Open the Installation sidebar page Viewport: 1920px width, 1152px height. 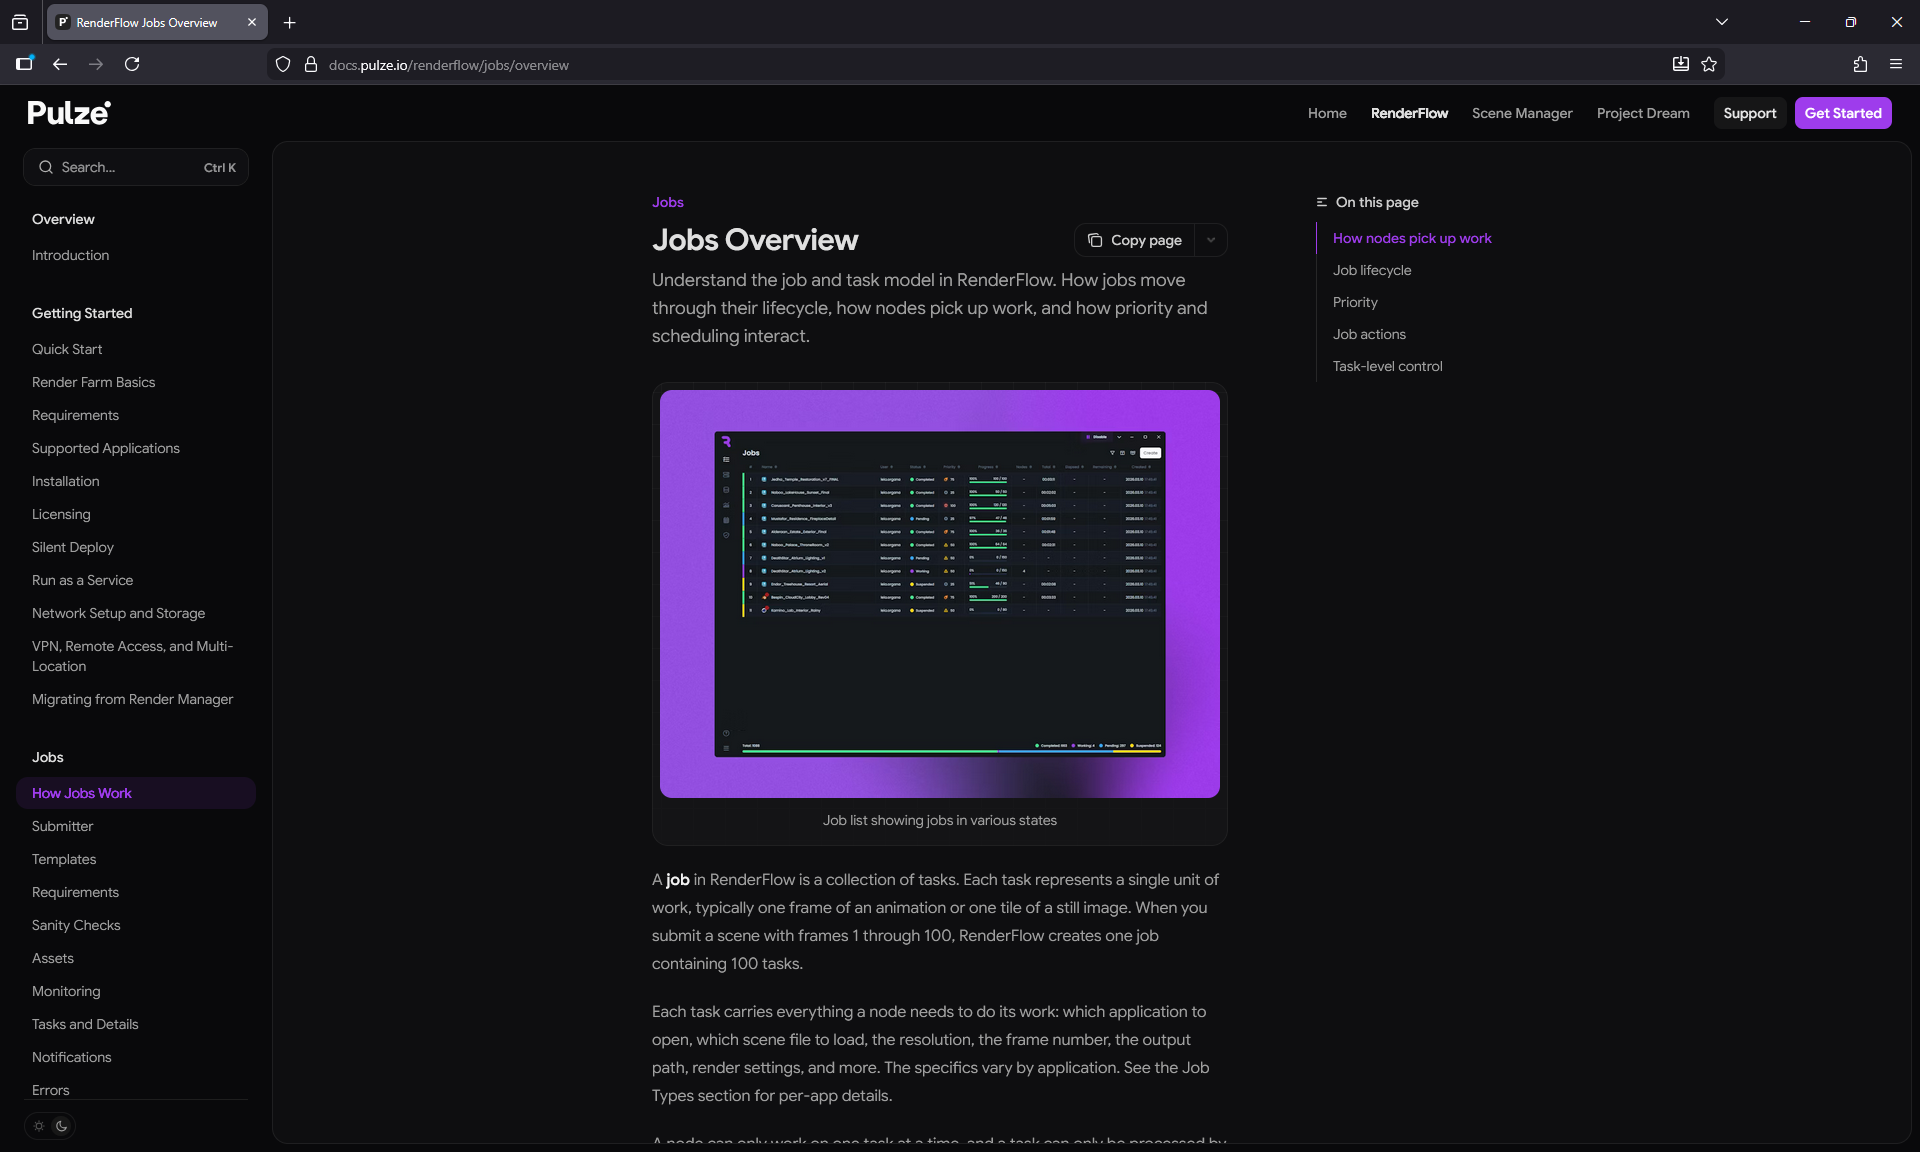coord(66,481)
